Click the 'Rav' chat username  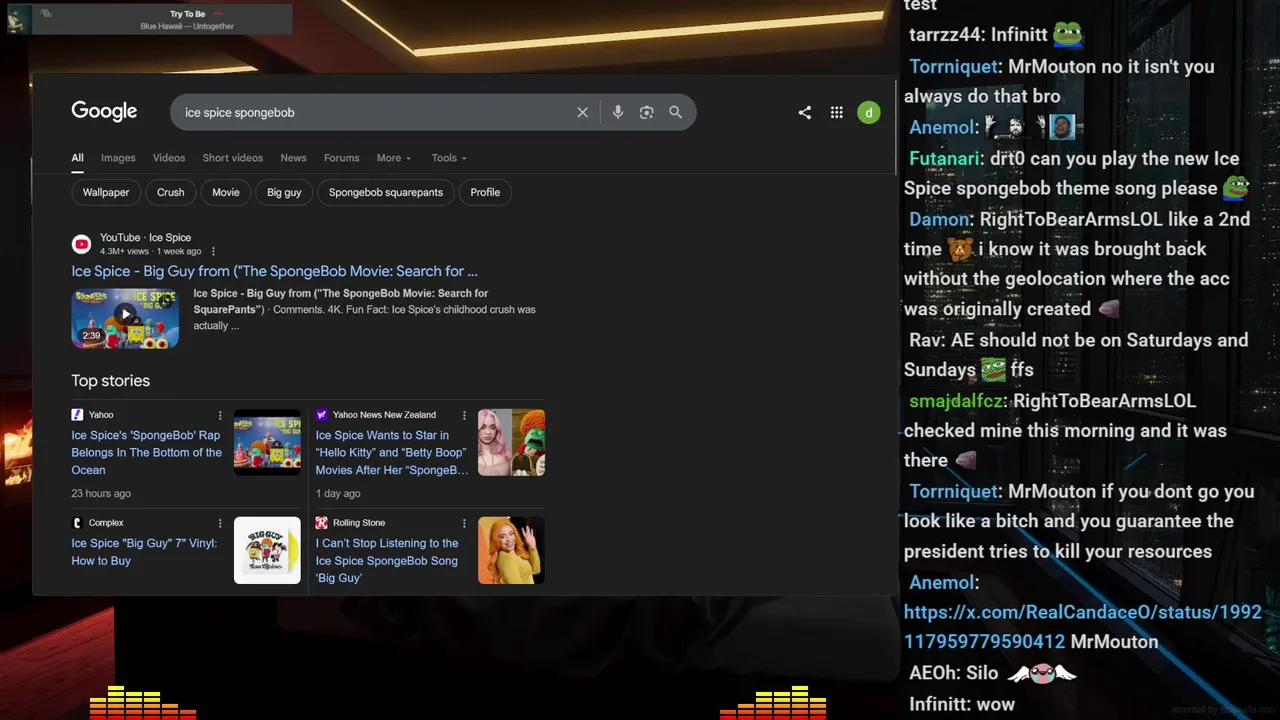[x=925, y=340]
